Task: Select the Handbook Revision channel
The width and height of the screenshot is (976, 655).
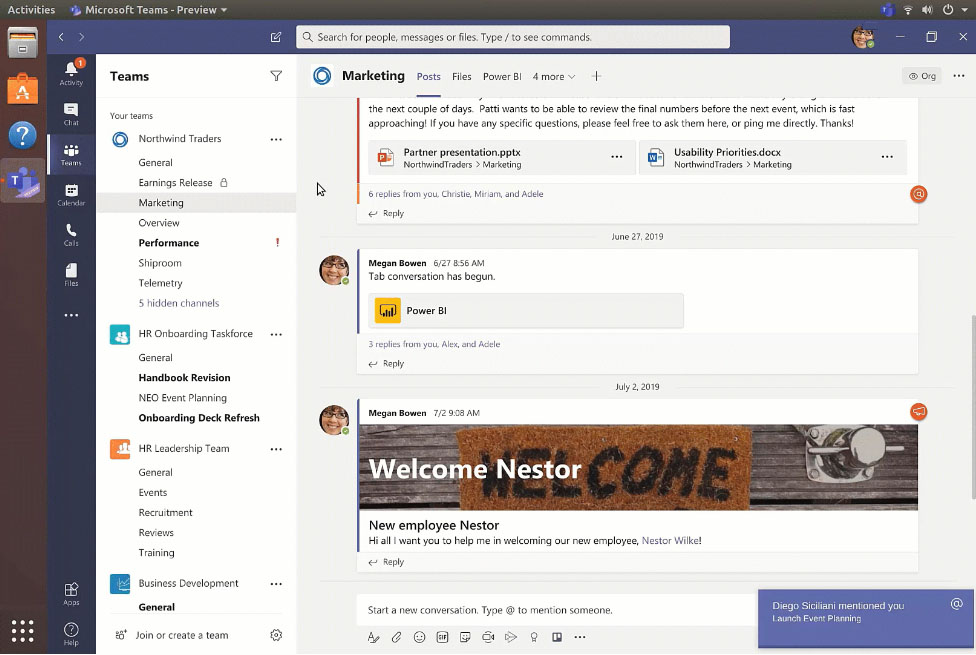Action: 184,377
